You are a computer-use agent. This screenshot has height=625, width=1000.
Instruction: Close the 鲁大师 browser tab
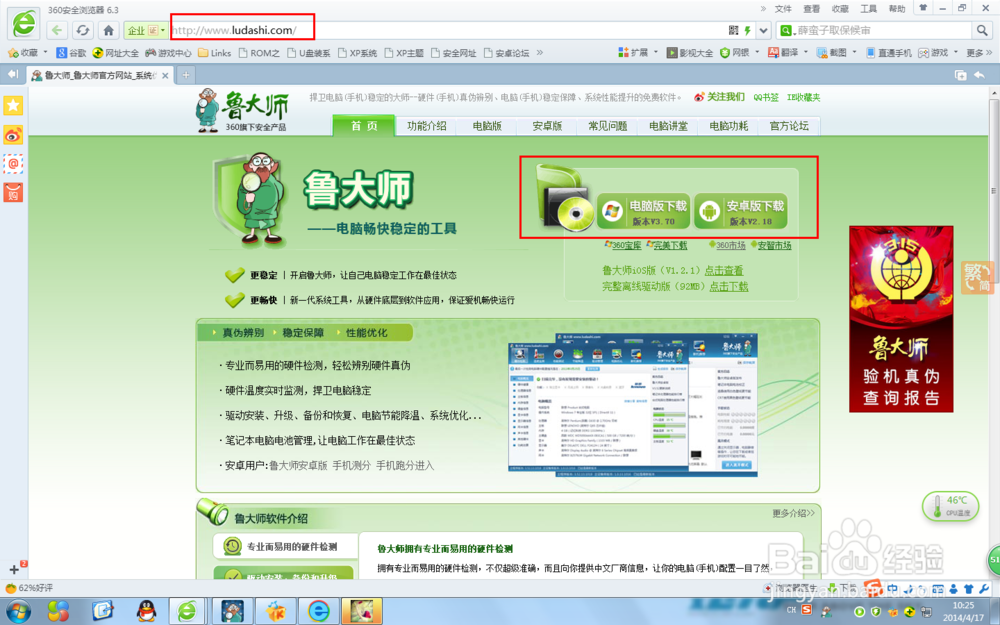(165, 75)
